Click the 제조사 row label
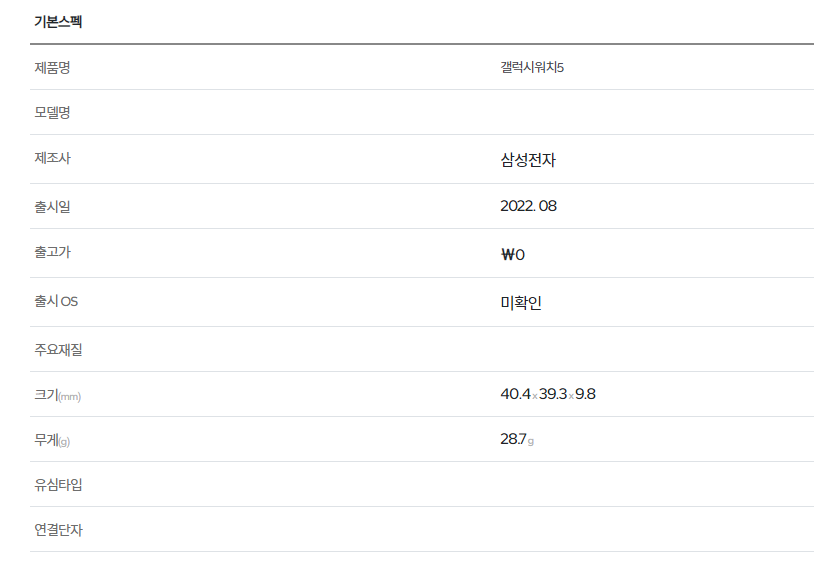The image size is (840, 561). click(52, 158)
